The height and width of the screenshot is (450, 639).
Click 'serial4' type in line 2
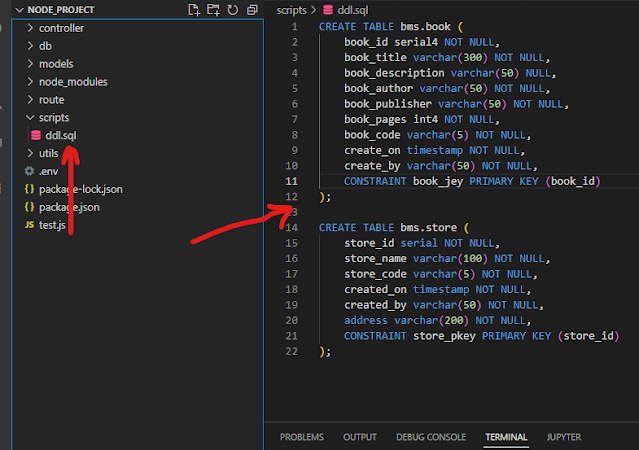(x=416, y=42)
